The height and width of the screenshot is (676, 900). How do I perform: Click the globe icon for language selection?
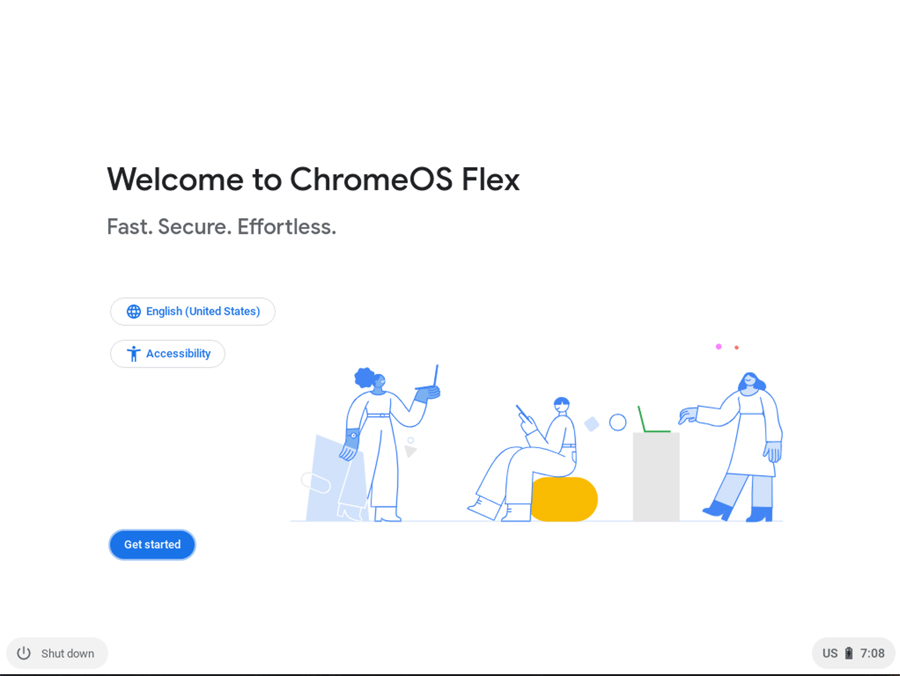coord(133,312)
